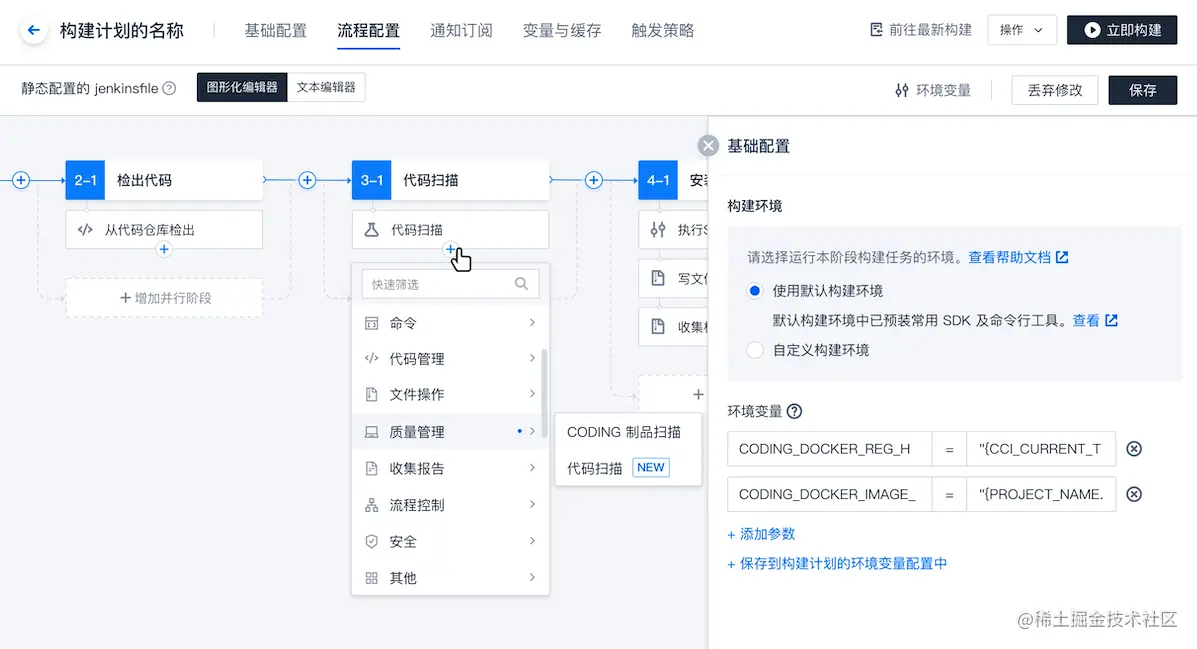Switch to 文本编辑器 mode
1197x649 pixels.
click(326, 87)
